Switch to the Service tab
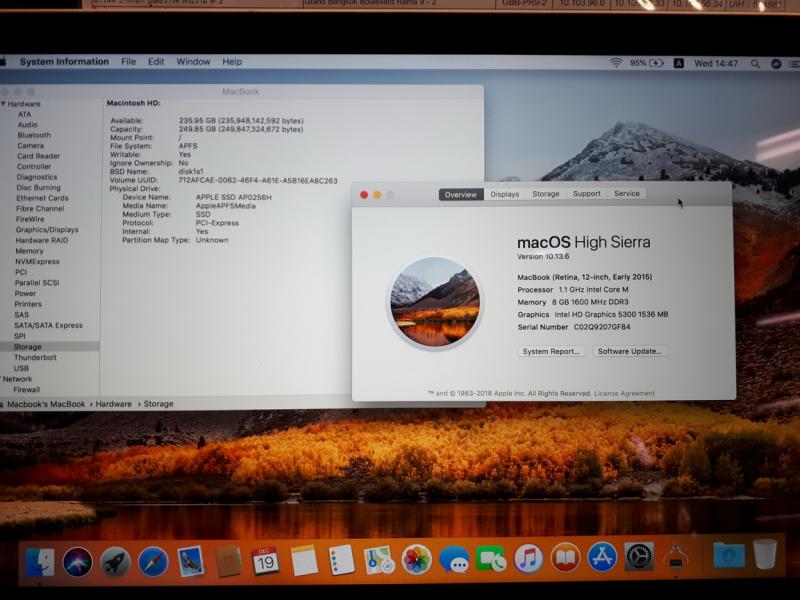The image size is (800, 600). [627, 193]
